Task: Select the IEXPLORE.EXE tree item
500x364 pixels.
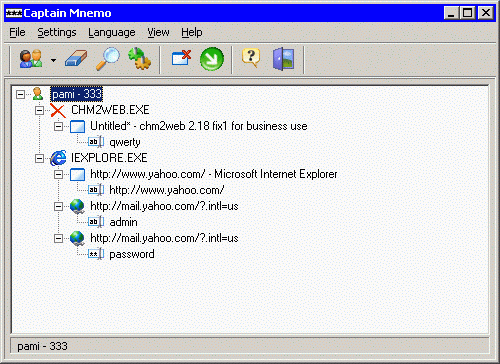Action: coord(109,158)
